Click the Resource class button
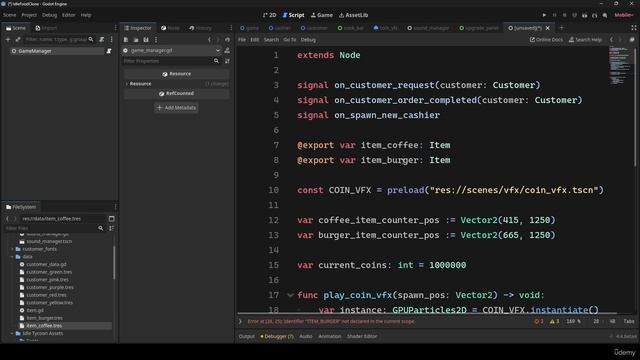 176,74
